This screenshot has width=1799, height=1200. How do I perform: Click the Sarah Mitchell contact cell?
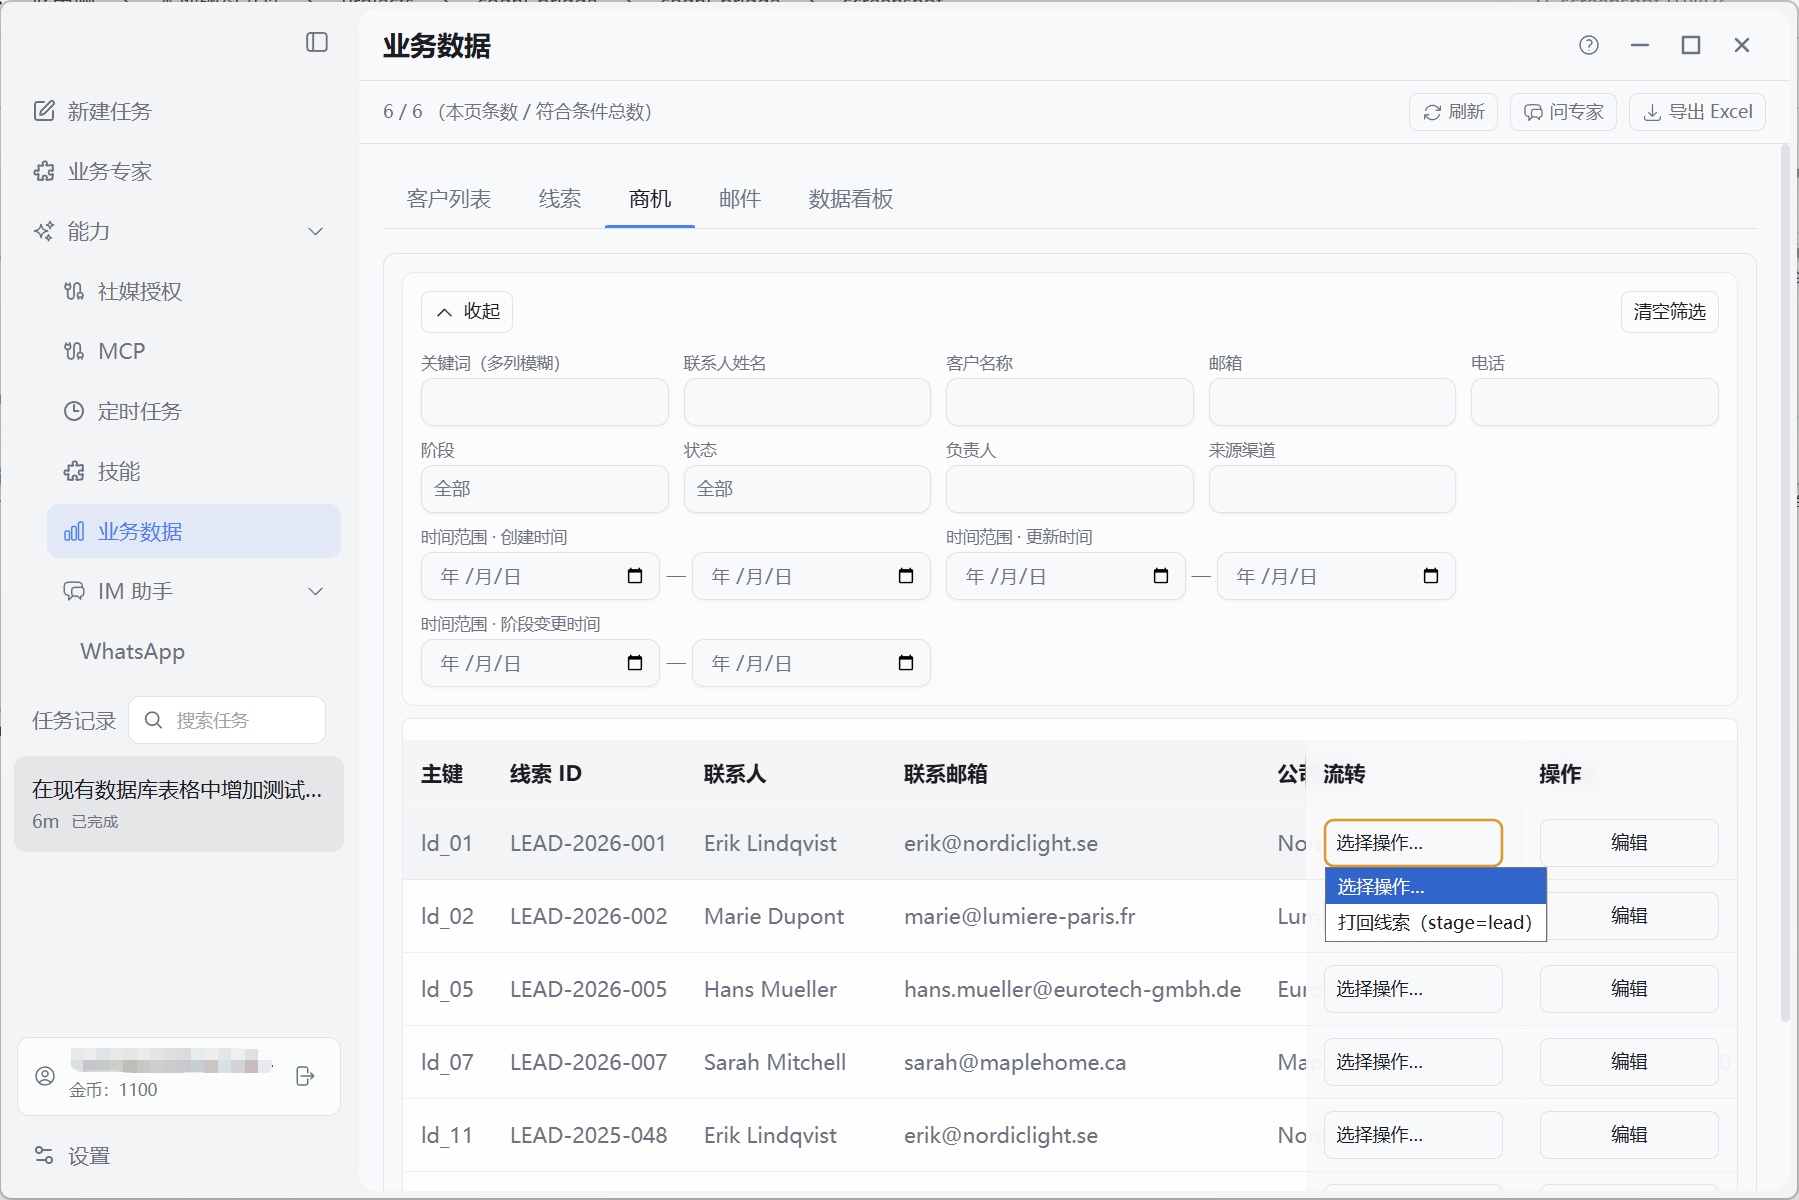point(775,1062)
